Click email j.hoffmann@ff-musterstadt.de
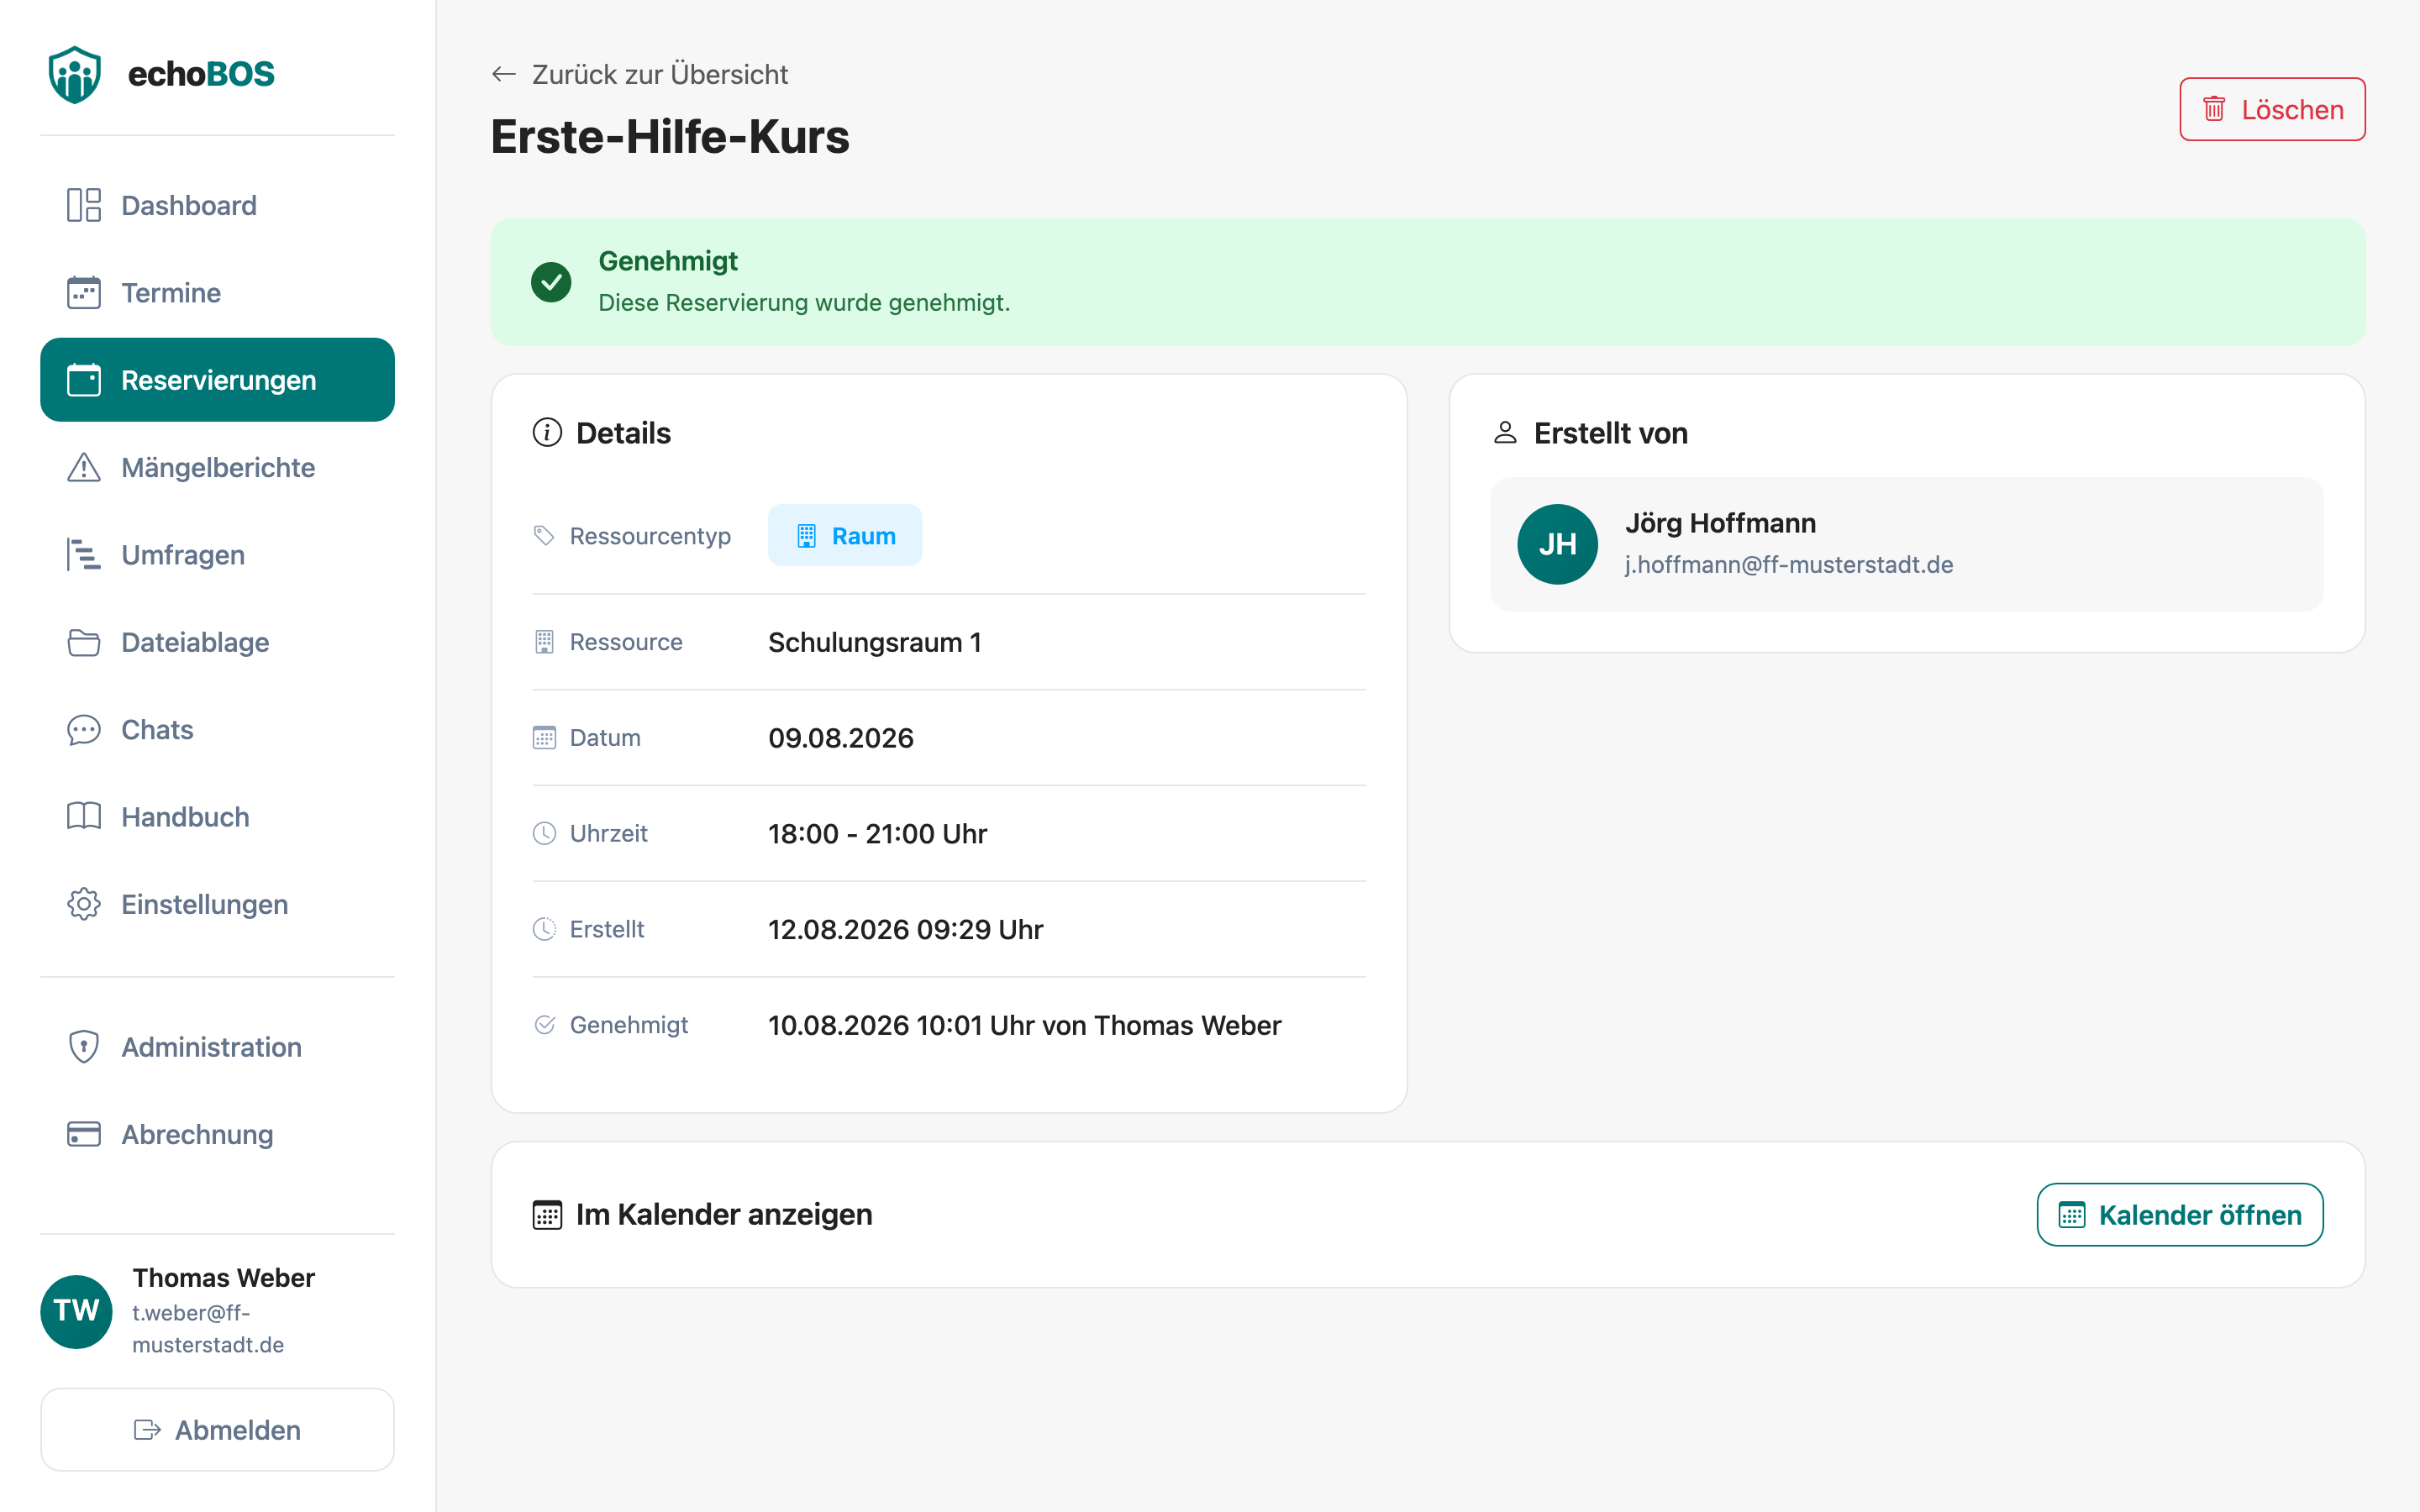The height and width of the screenshot is (1512, 2420). (x=1789, y=564)
